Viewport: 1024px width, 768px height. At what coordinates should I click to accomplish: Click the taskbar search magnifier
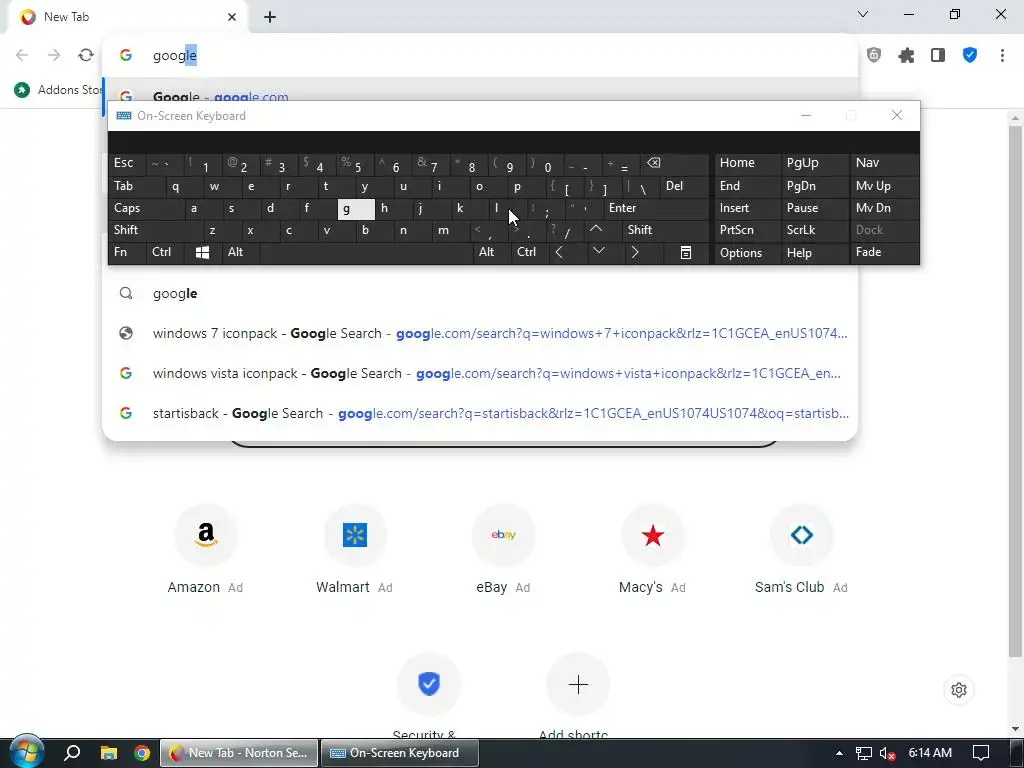point(72,753)
